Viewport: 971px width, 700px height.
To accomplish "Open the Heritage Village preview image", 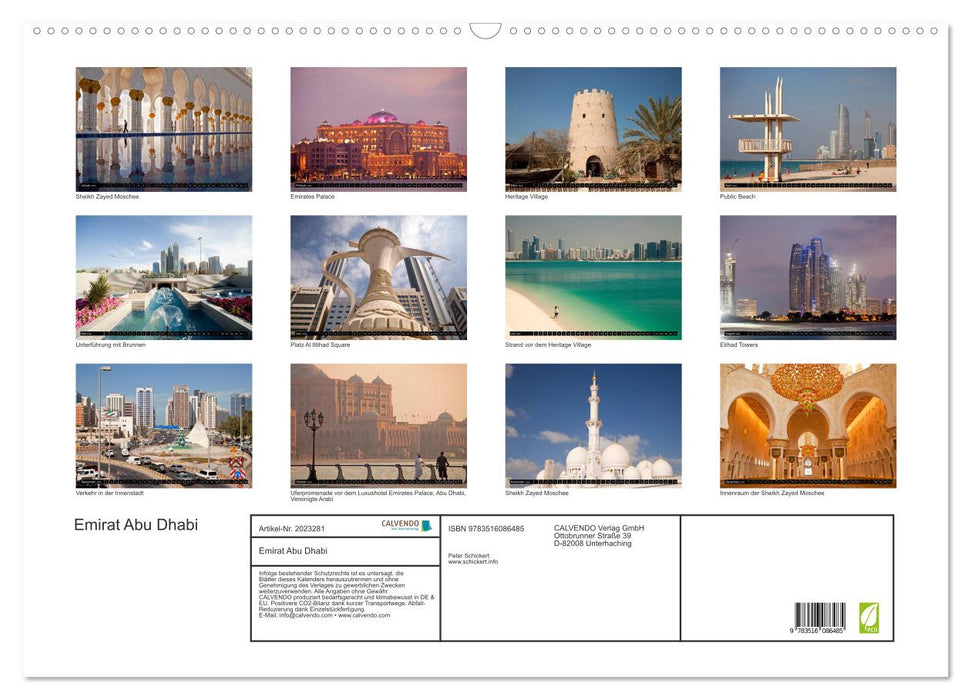I will tap(592, 128).
